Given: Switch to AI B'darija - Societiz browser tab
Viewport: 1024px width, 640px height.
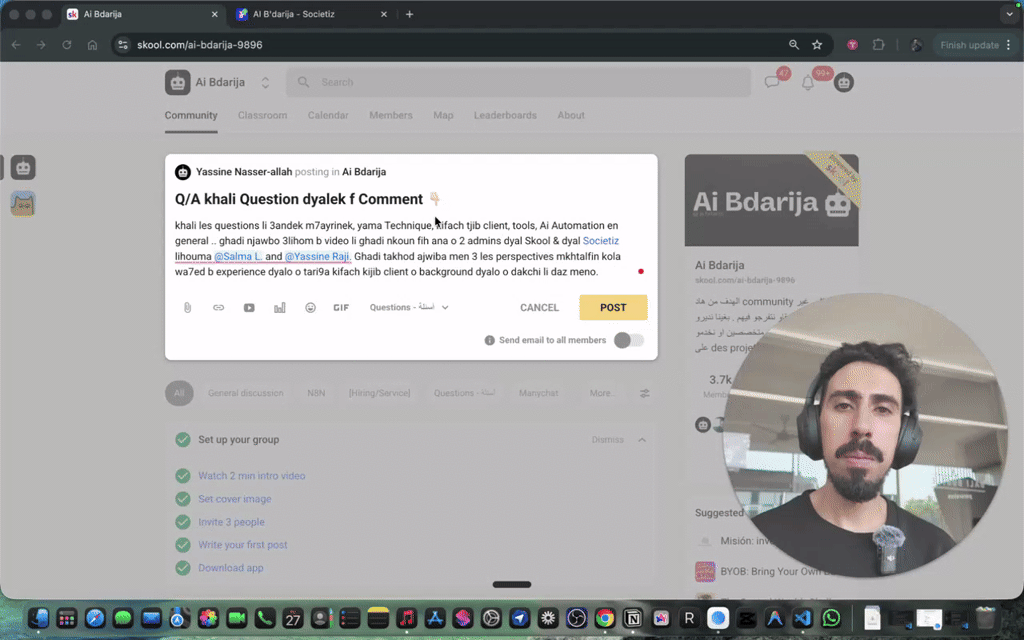Looking at the screenshot, I should [x=312, y=14].
